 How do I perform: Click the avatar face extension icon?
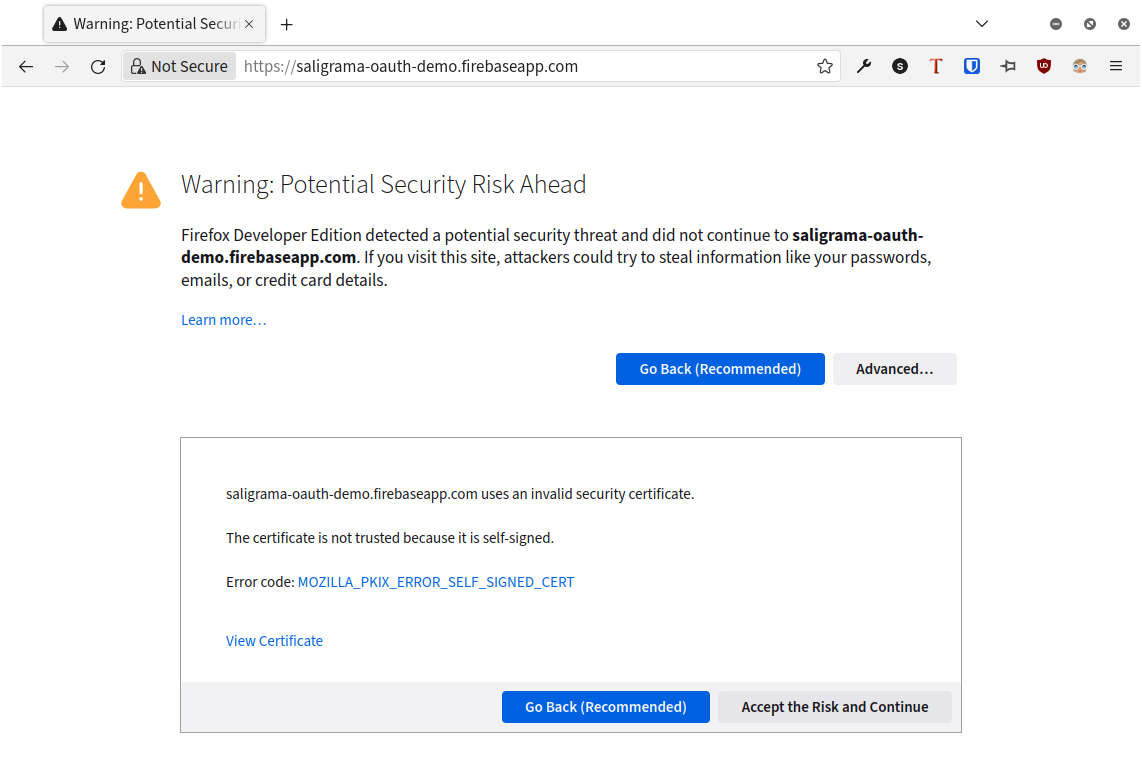point(1079,66)
